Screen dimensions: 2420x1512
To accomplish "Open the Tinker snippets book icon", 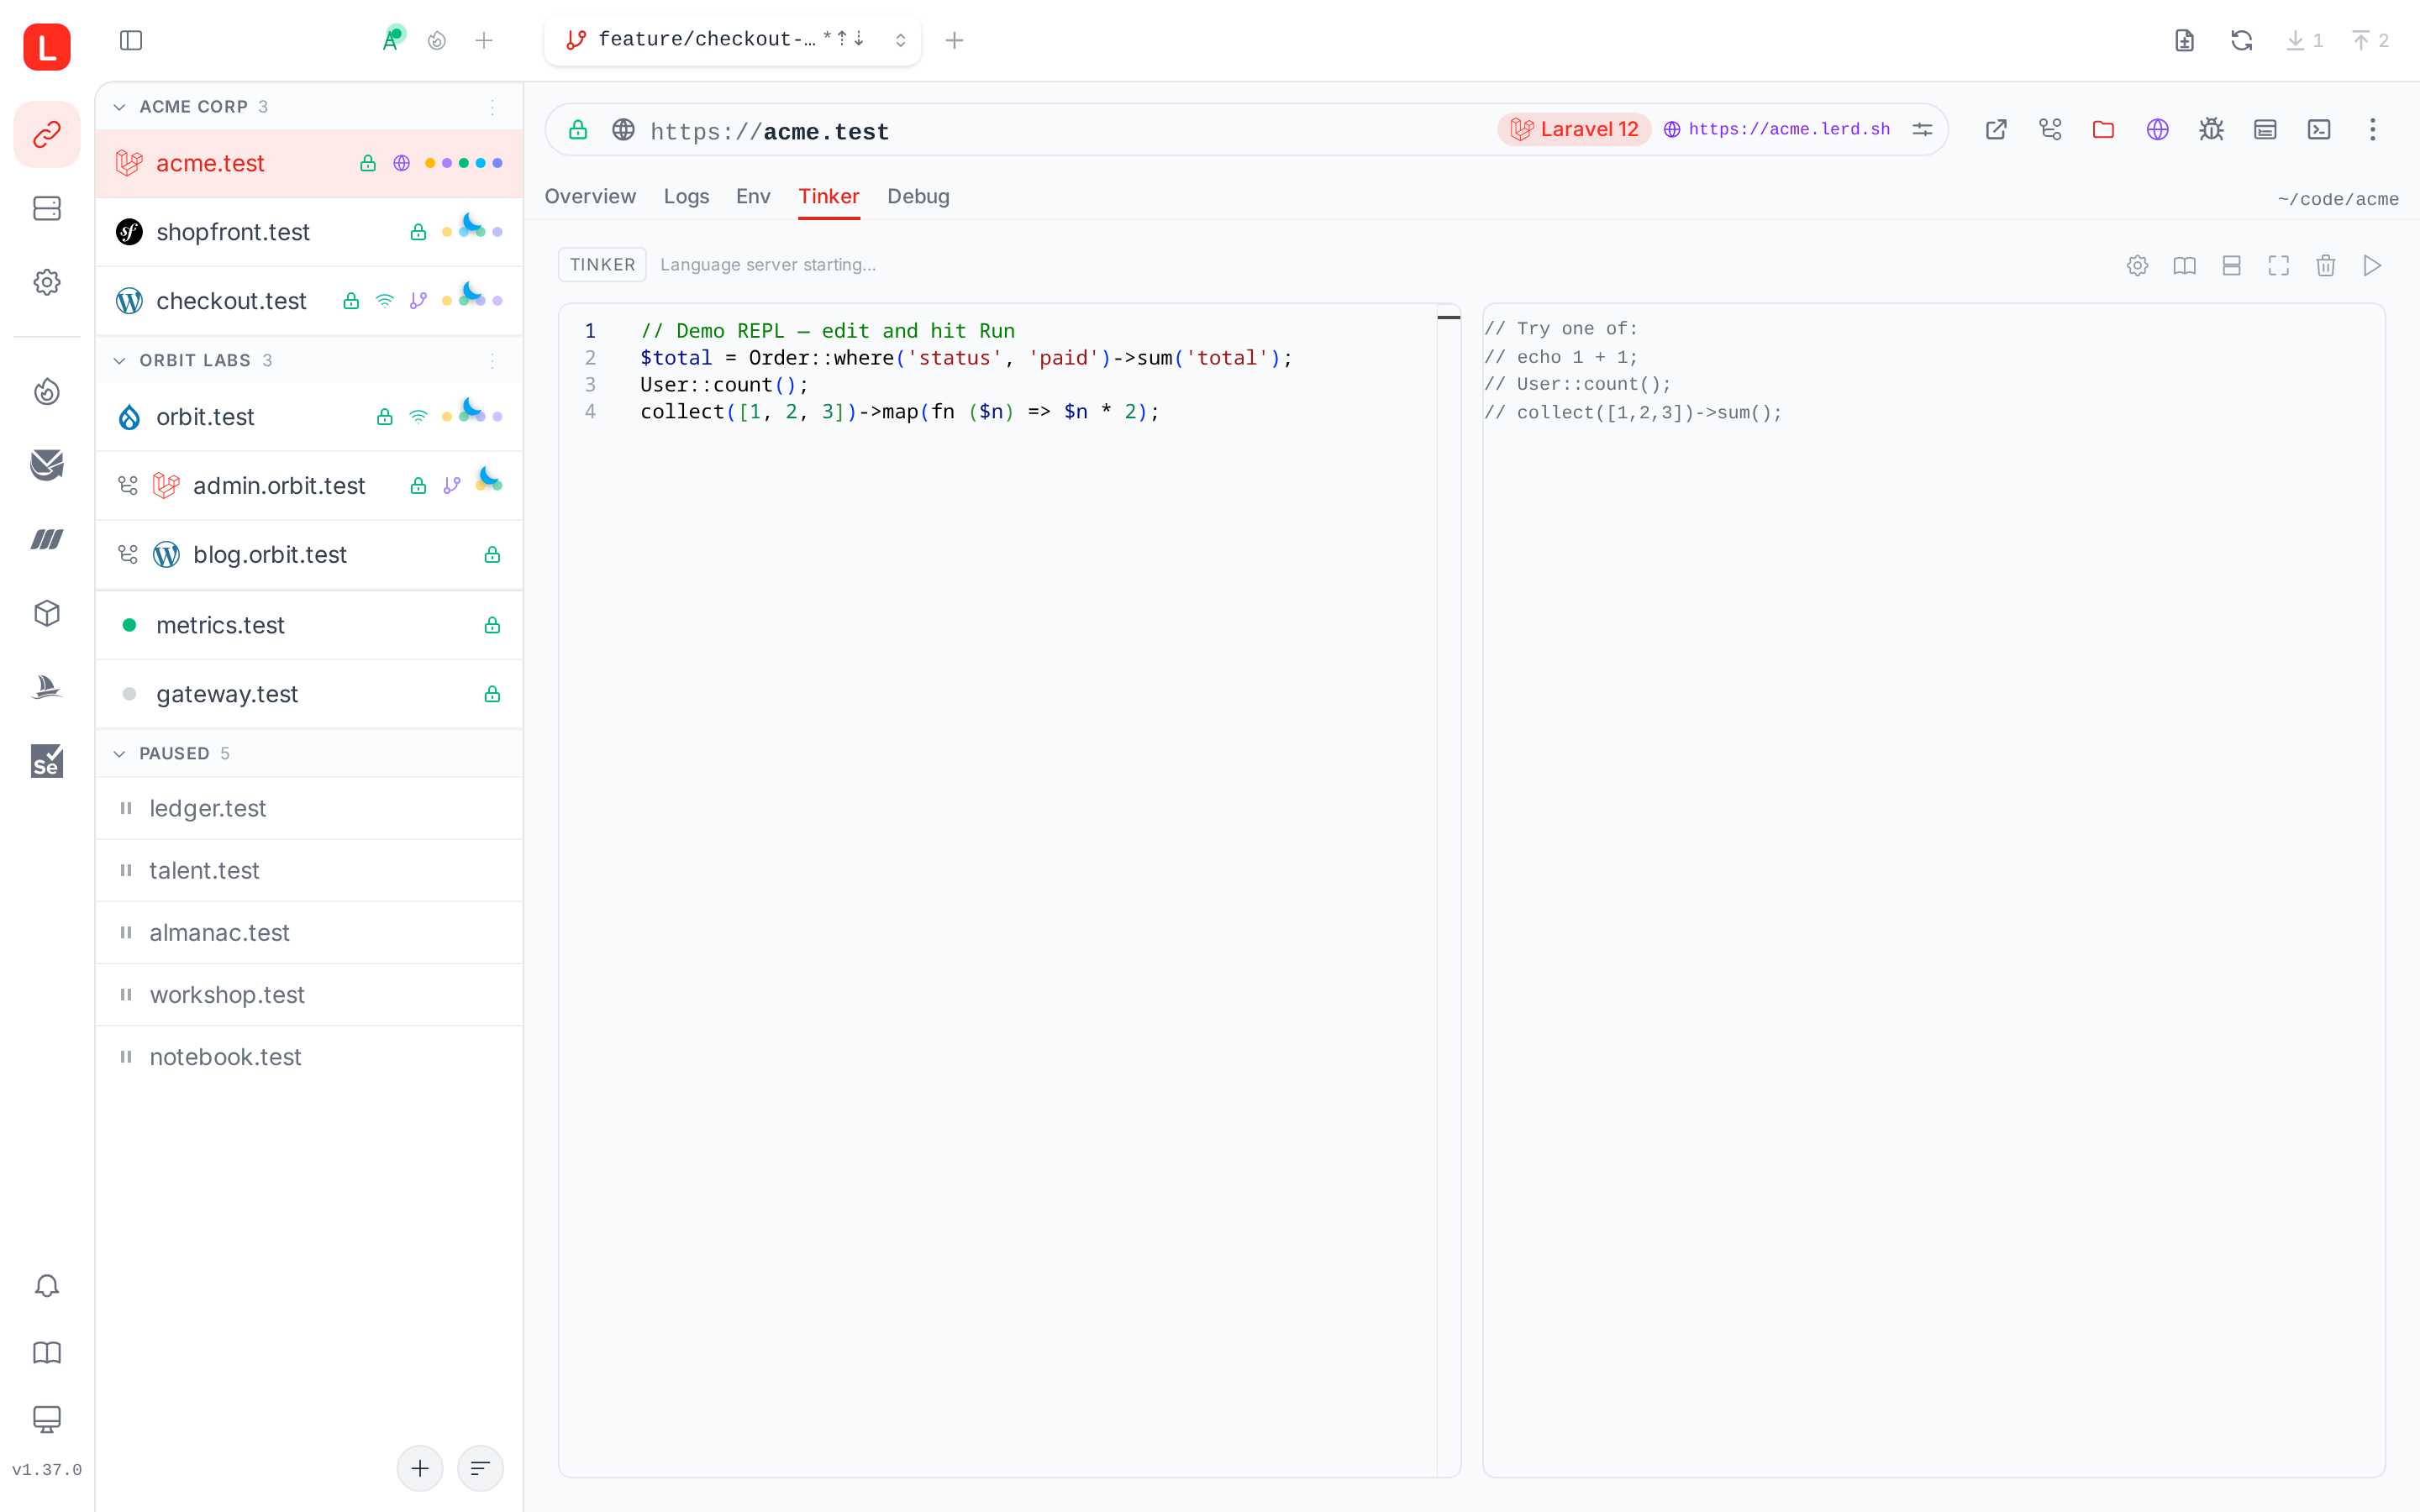I will pos(2184,265).
